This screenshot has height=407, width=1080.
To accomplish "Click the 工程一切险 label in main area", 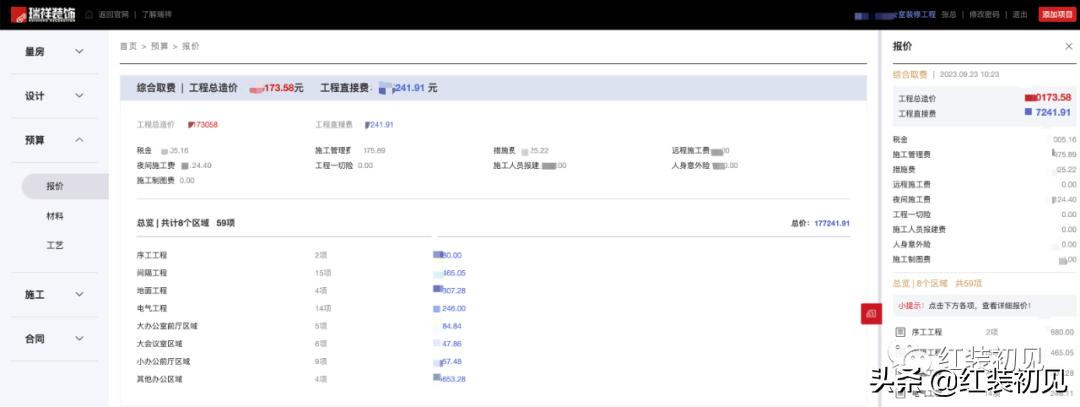I will (x=334, y=165).
